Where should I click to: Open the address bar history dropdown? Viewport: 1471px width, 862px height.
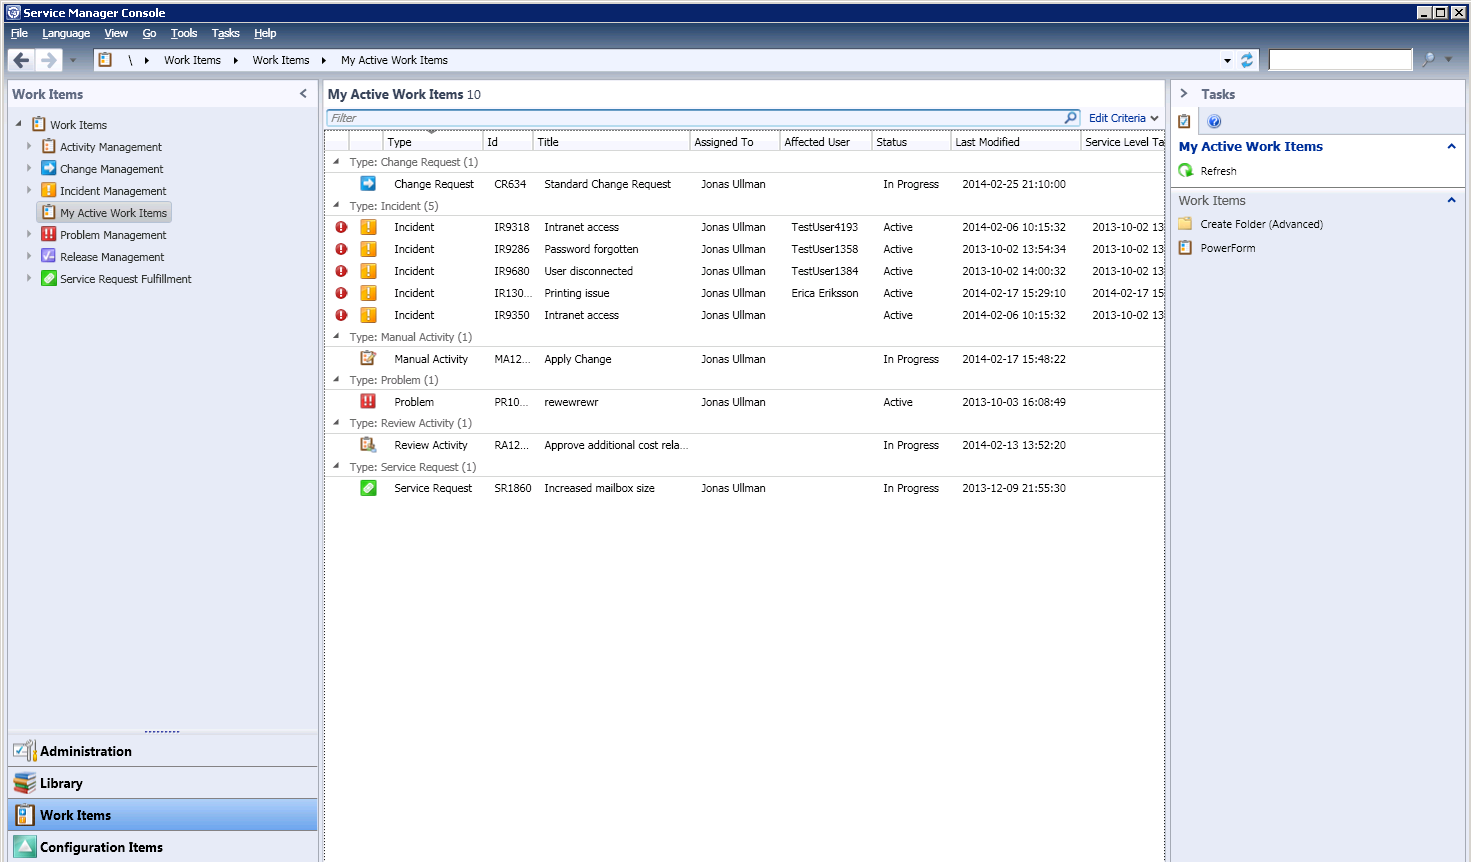pos(1227,61)
